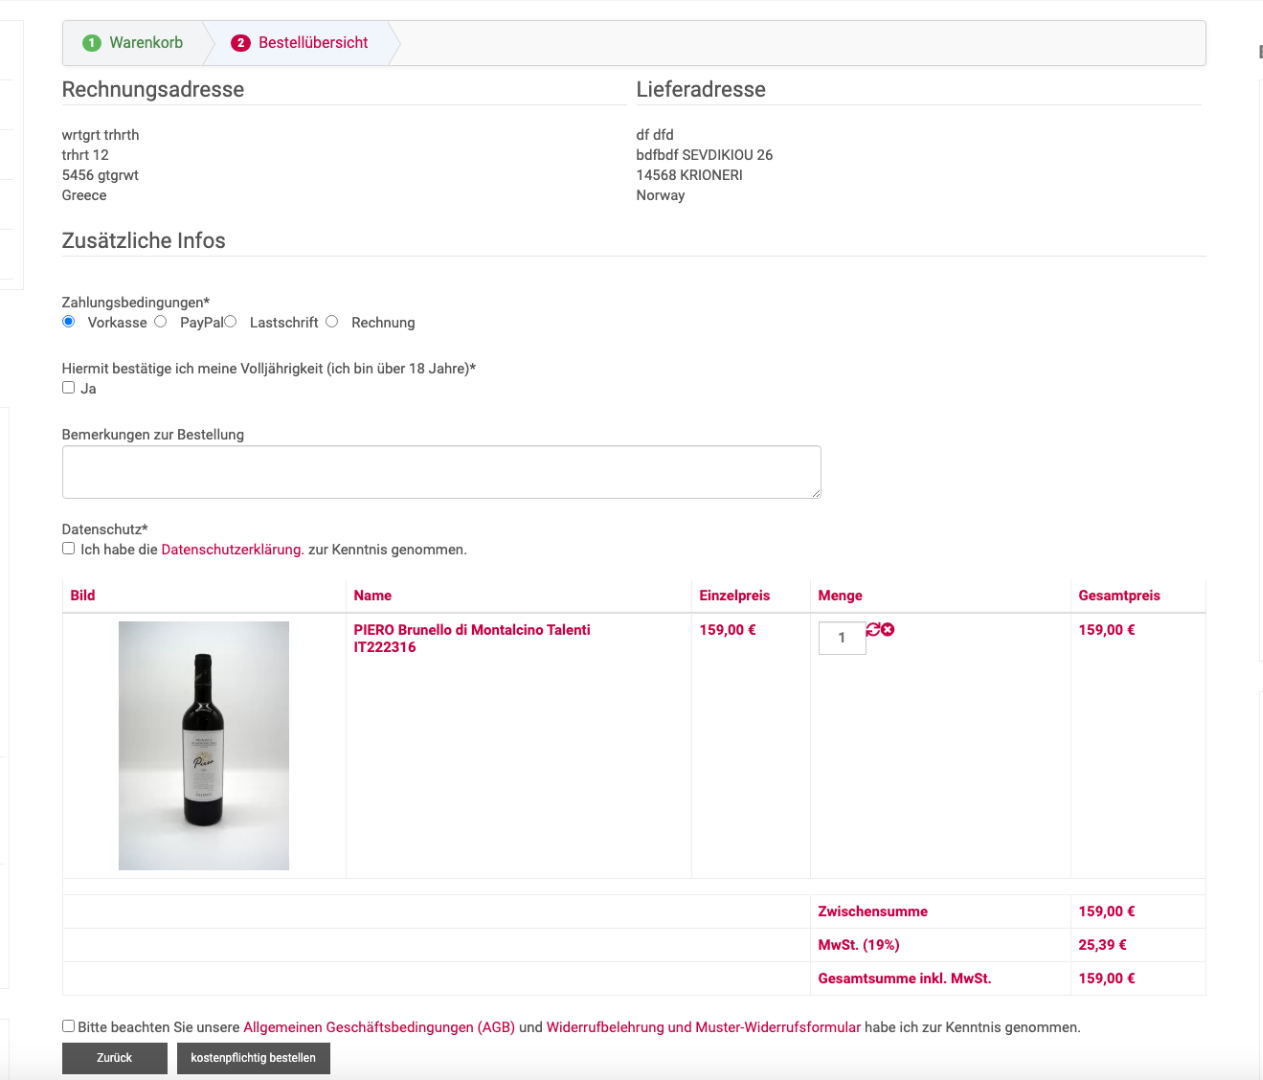This screenshot has height=1080, width=1263.
Task: Select the Lastschrift radio button
Action: click(230, 321)
